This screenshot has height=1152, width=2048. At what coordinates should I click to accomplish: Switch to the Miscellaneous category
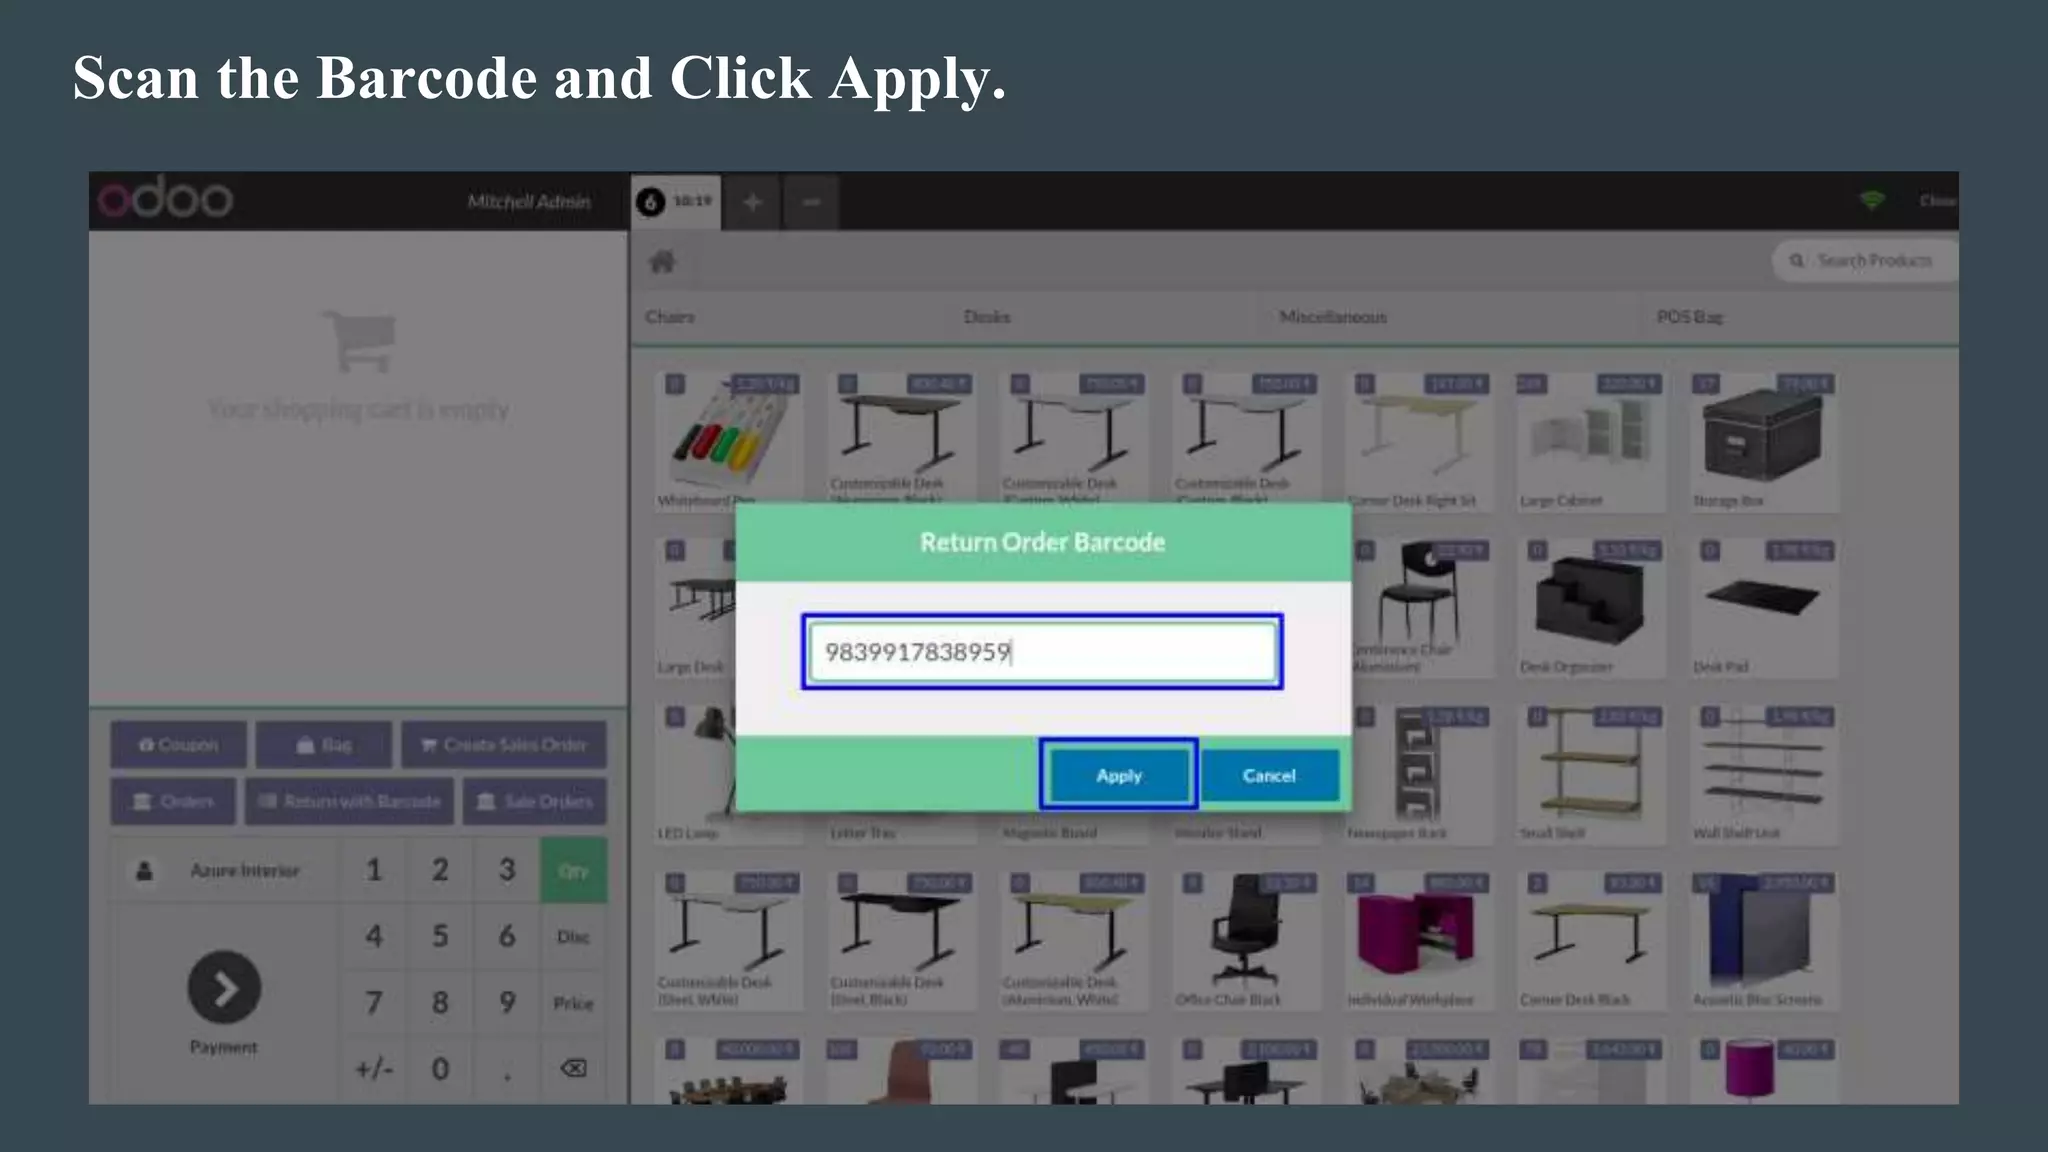pos(1332,317)
